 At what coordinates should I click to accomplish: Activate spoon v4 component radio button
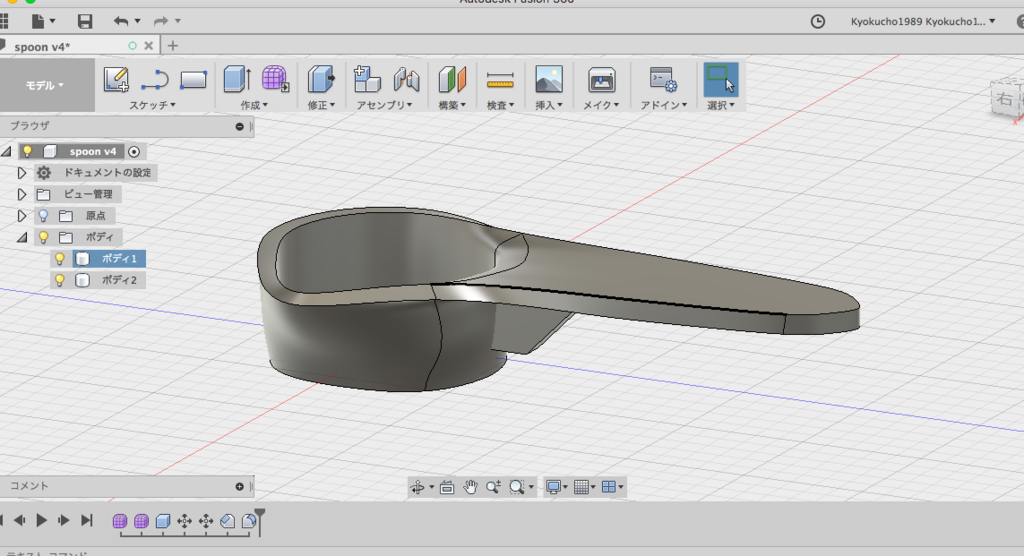tap(134, 152)
